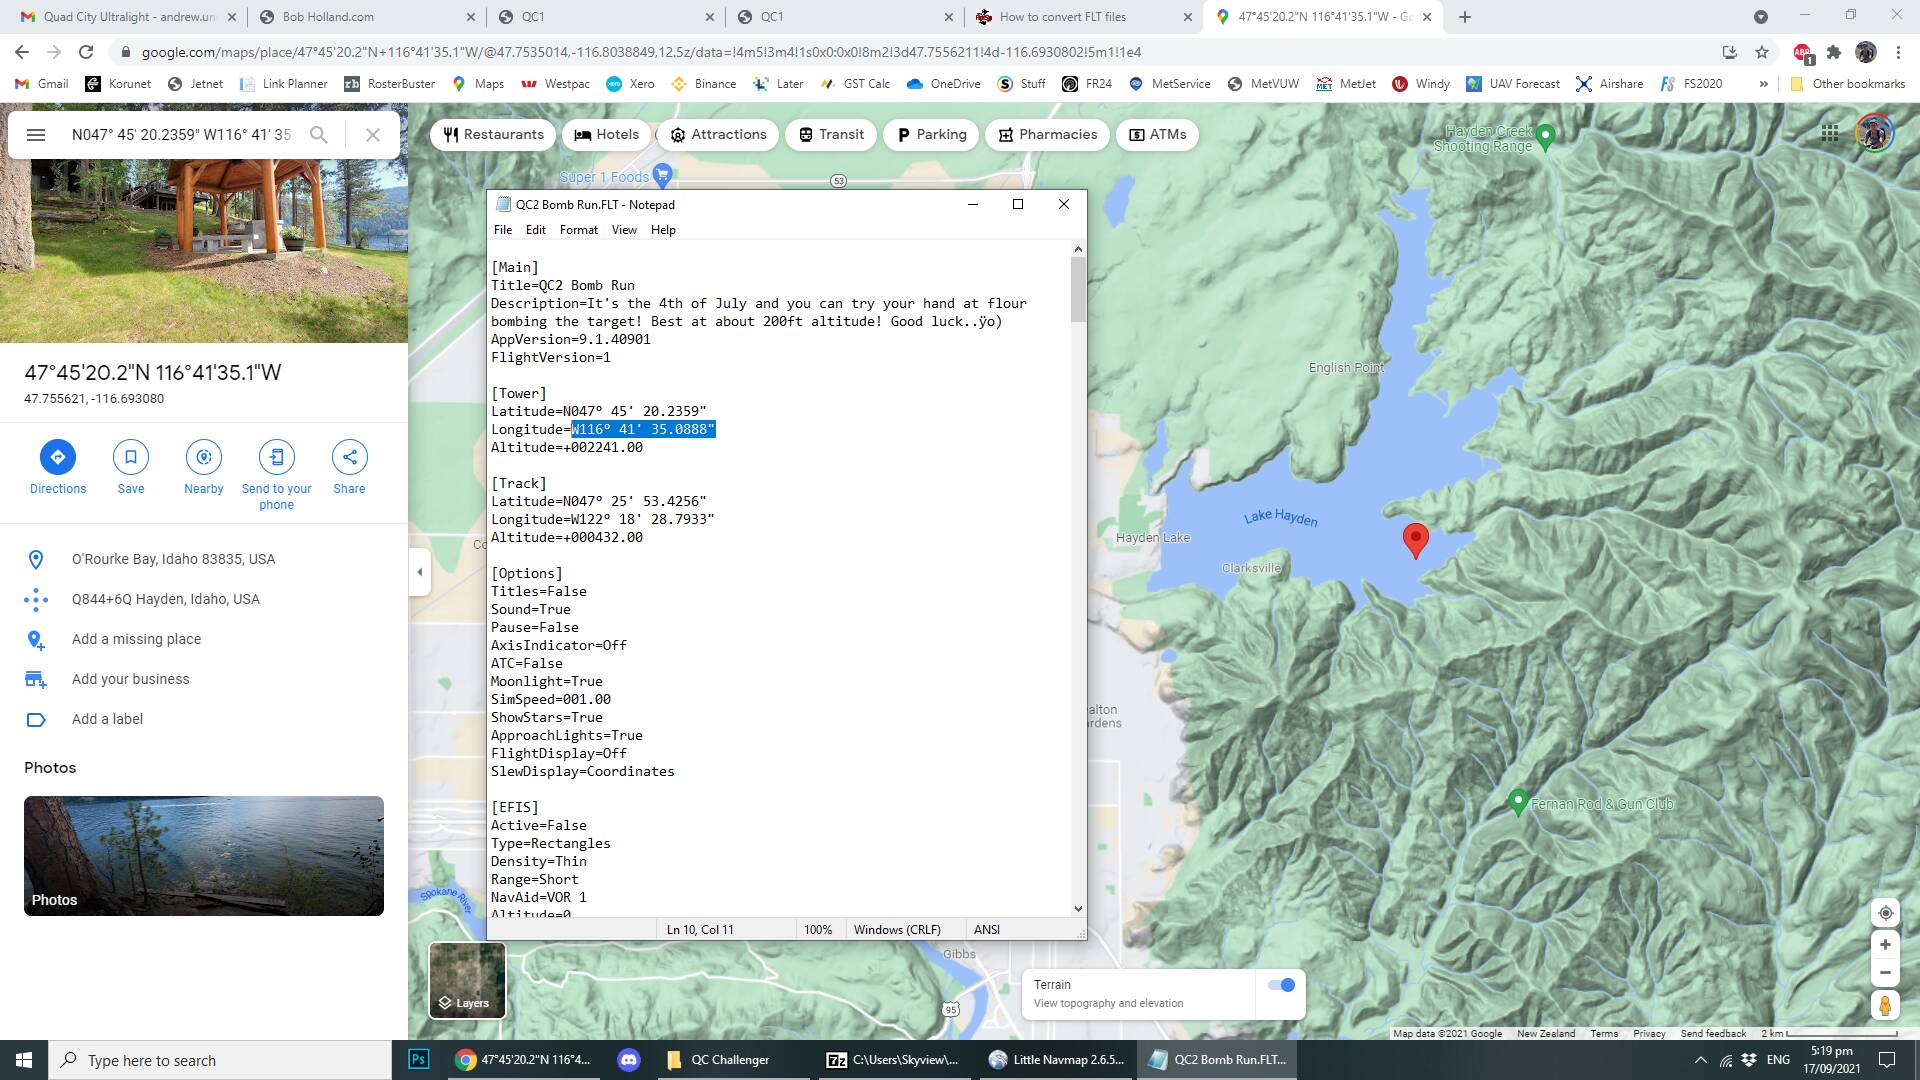The image size is (1920, 1080).
Task: Bookmark this page with the star icon
Action: coord(1762,52)
